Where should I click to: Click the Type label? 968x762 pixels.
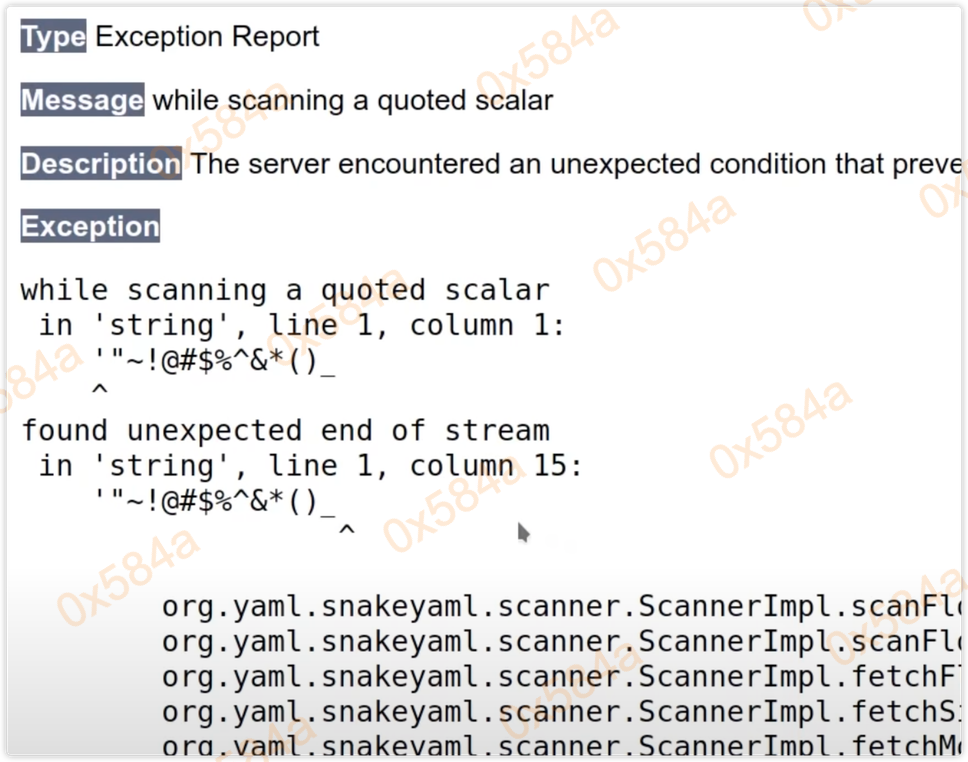pos(53,37)
